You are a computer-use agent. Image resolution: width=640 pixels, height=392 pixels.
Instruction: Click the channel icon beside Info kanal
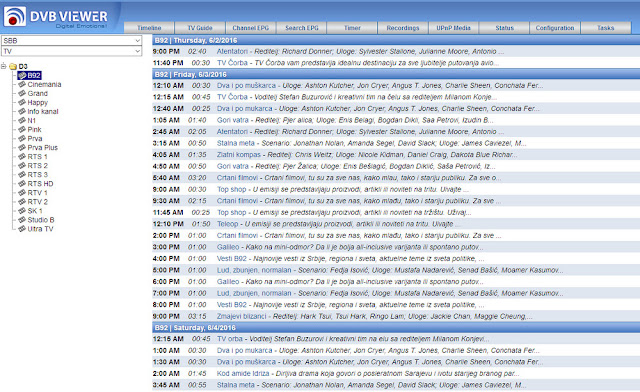[22, 111]
